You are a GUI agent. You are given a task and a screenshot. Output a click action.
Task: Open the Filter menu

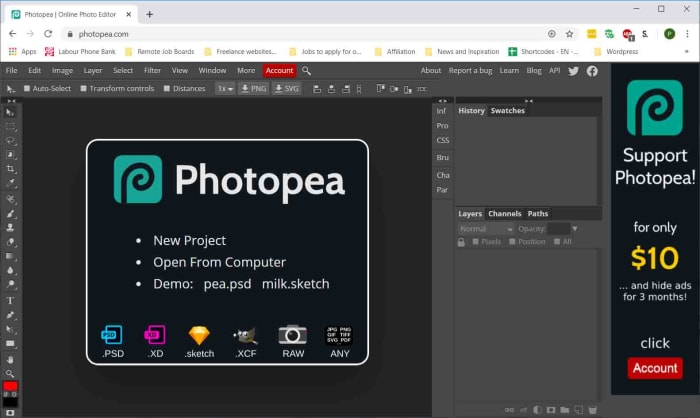[x=152, y=71]
